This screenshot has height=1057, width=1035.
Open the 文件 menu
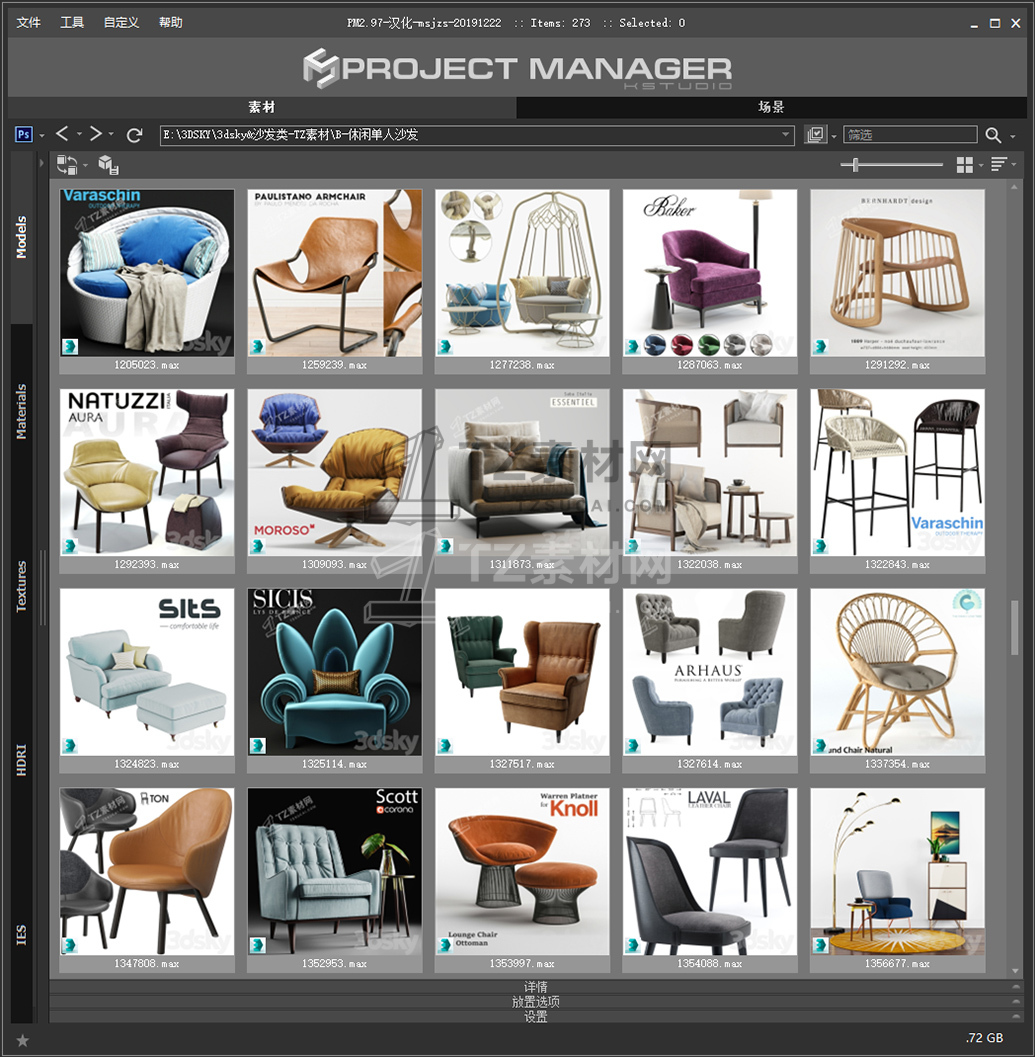click(28, 22)
